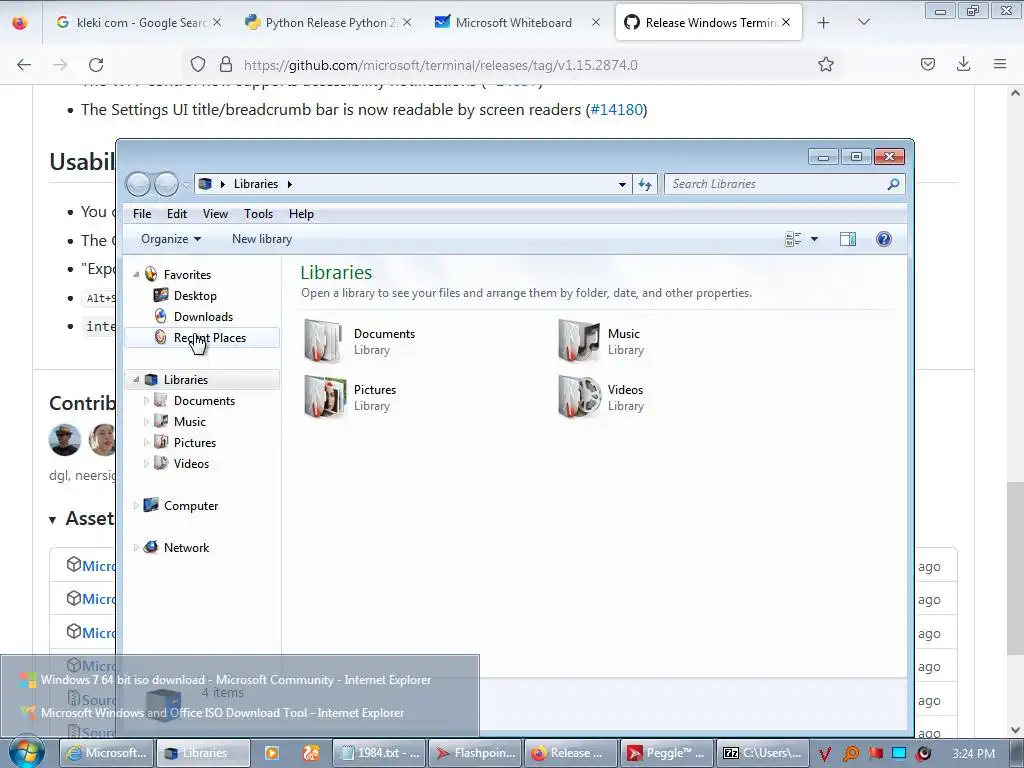Select Recent Places in Favorites

pyautogui.click(x=202, y=338)
